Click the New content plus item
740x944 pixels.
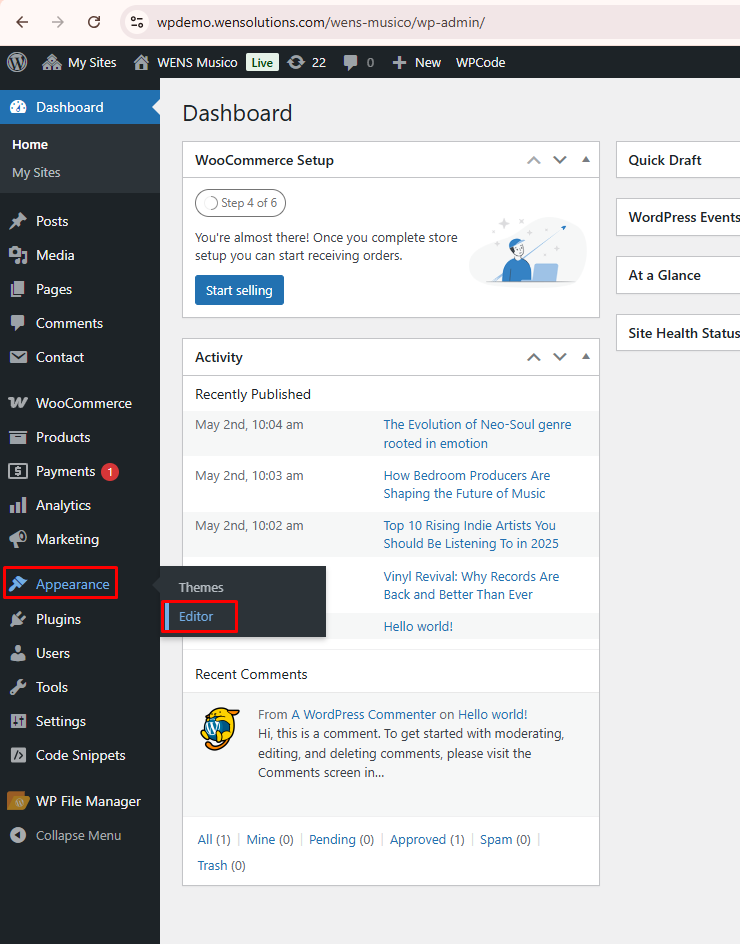pos(416,63)
